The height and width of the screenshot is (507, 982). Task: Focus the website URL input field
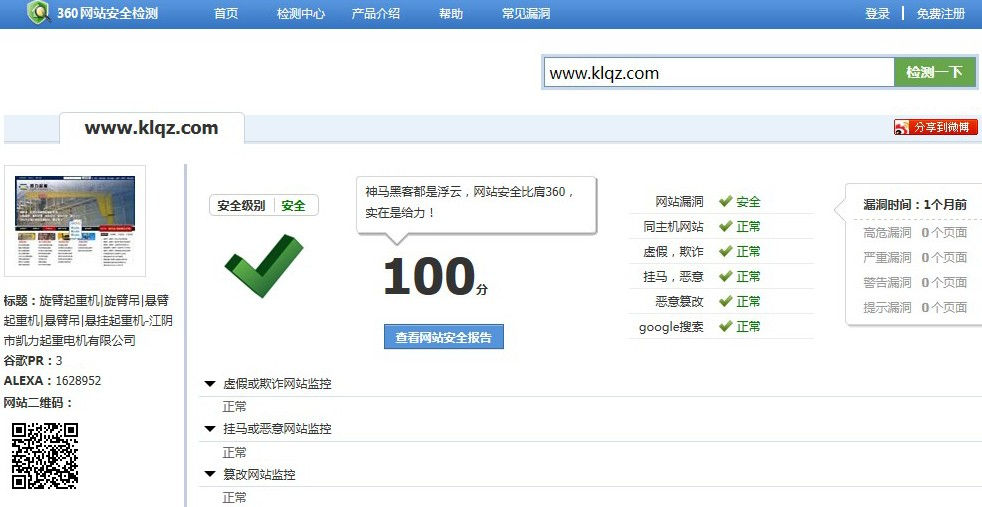tap(718, 73)
